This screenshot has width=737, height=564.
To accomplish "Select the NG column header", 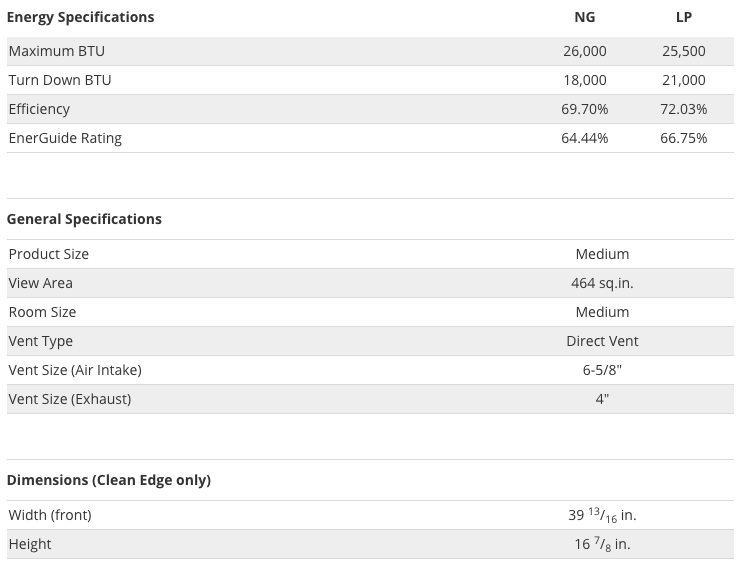I will (x=585, y=17).
